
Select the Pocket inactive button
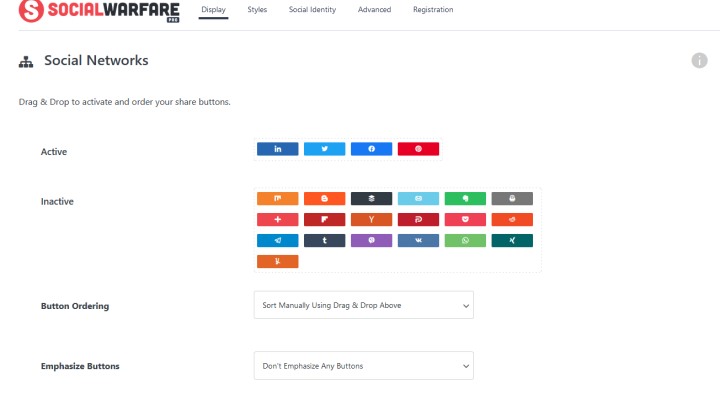pyautogui.click(x=465, y=219)
